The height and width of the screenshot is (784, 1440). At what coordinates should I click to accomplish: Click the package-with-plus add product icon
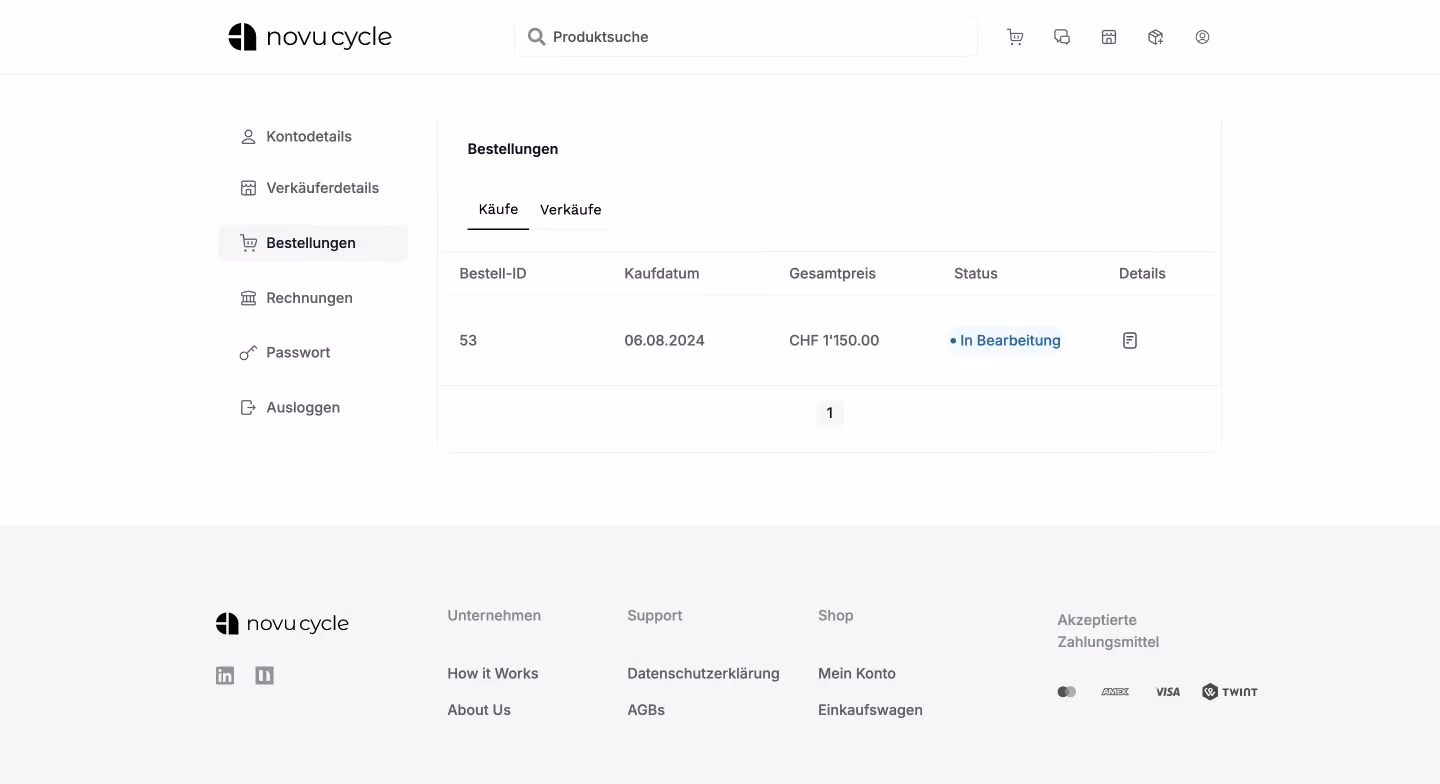pyautogui.click(x=1156, y=37)
